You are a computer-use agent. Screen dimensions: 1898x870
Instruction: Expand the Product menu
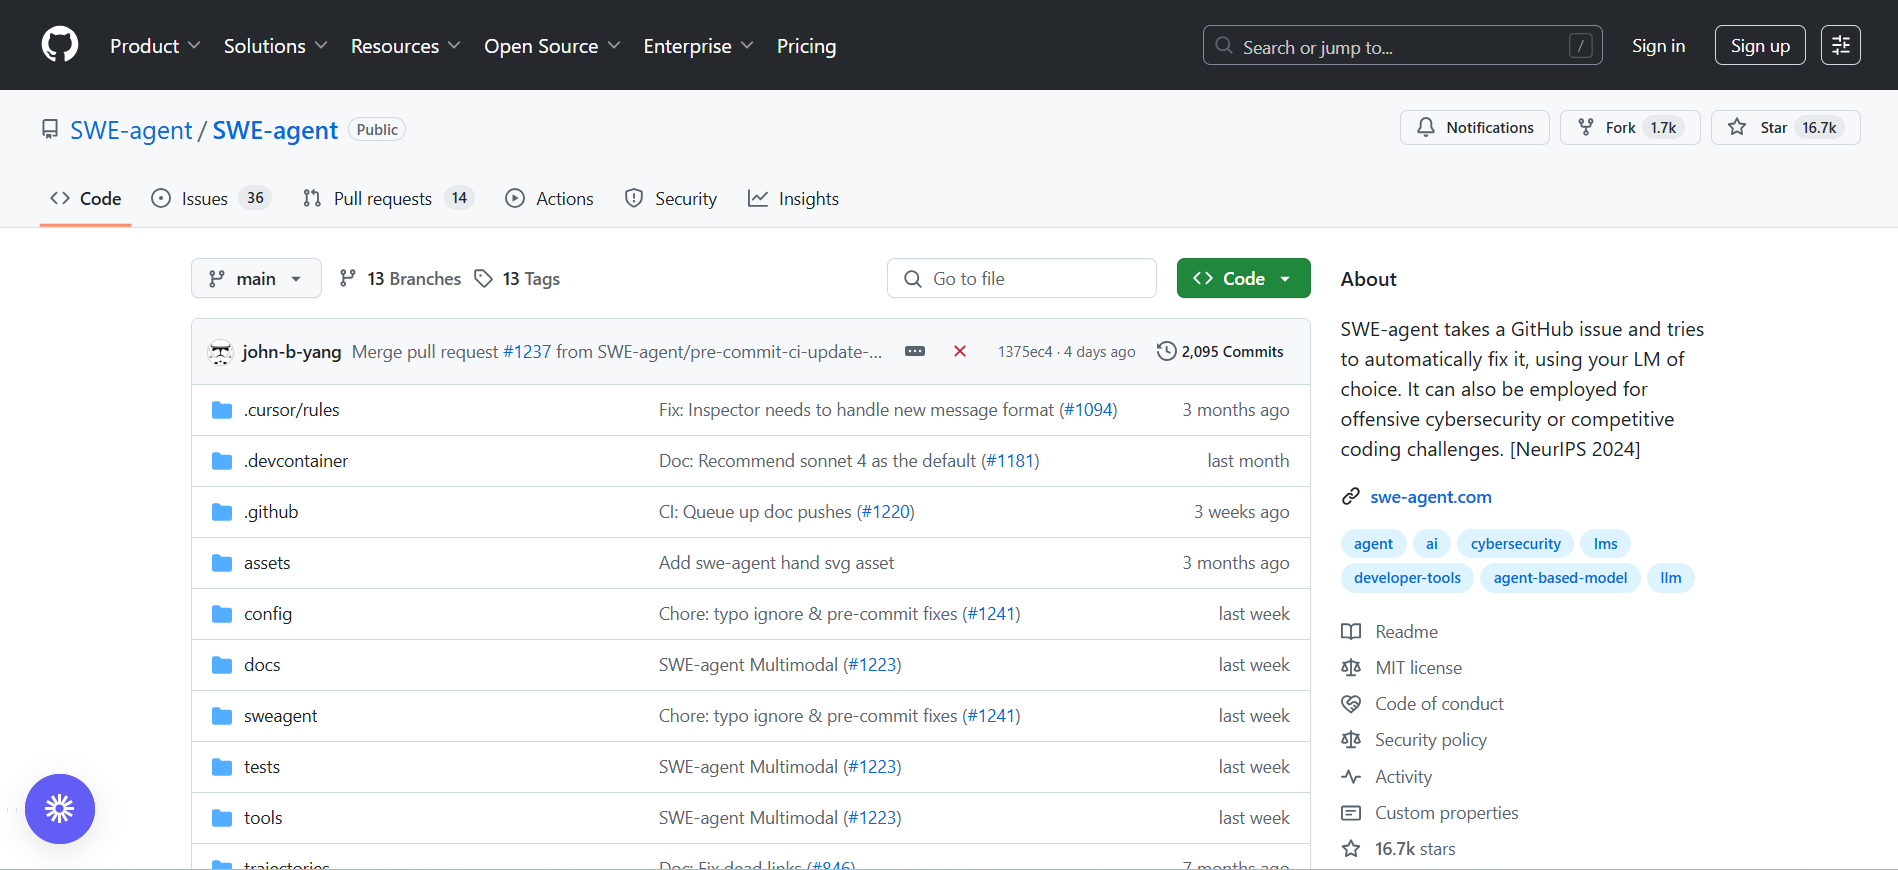tap(155, 46)
